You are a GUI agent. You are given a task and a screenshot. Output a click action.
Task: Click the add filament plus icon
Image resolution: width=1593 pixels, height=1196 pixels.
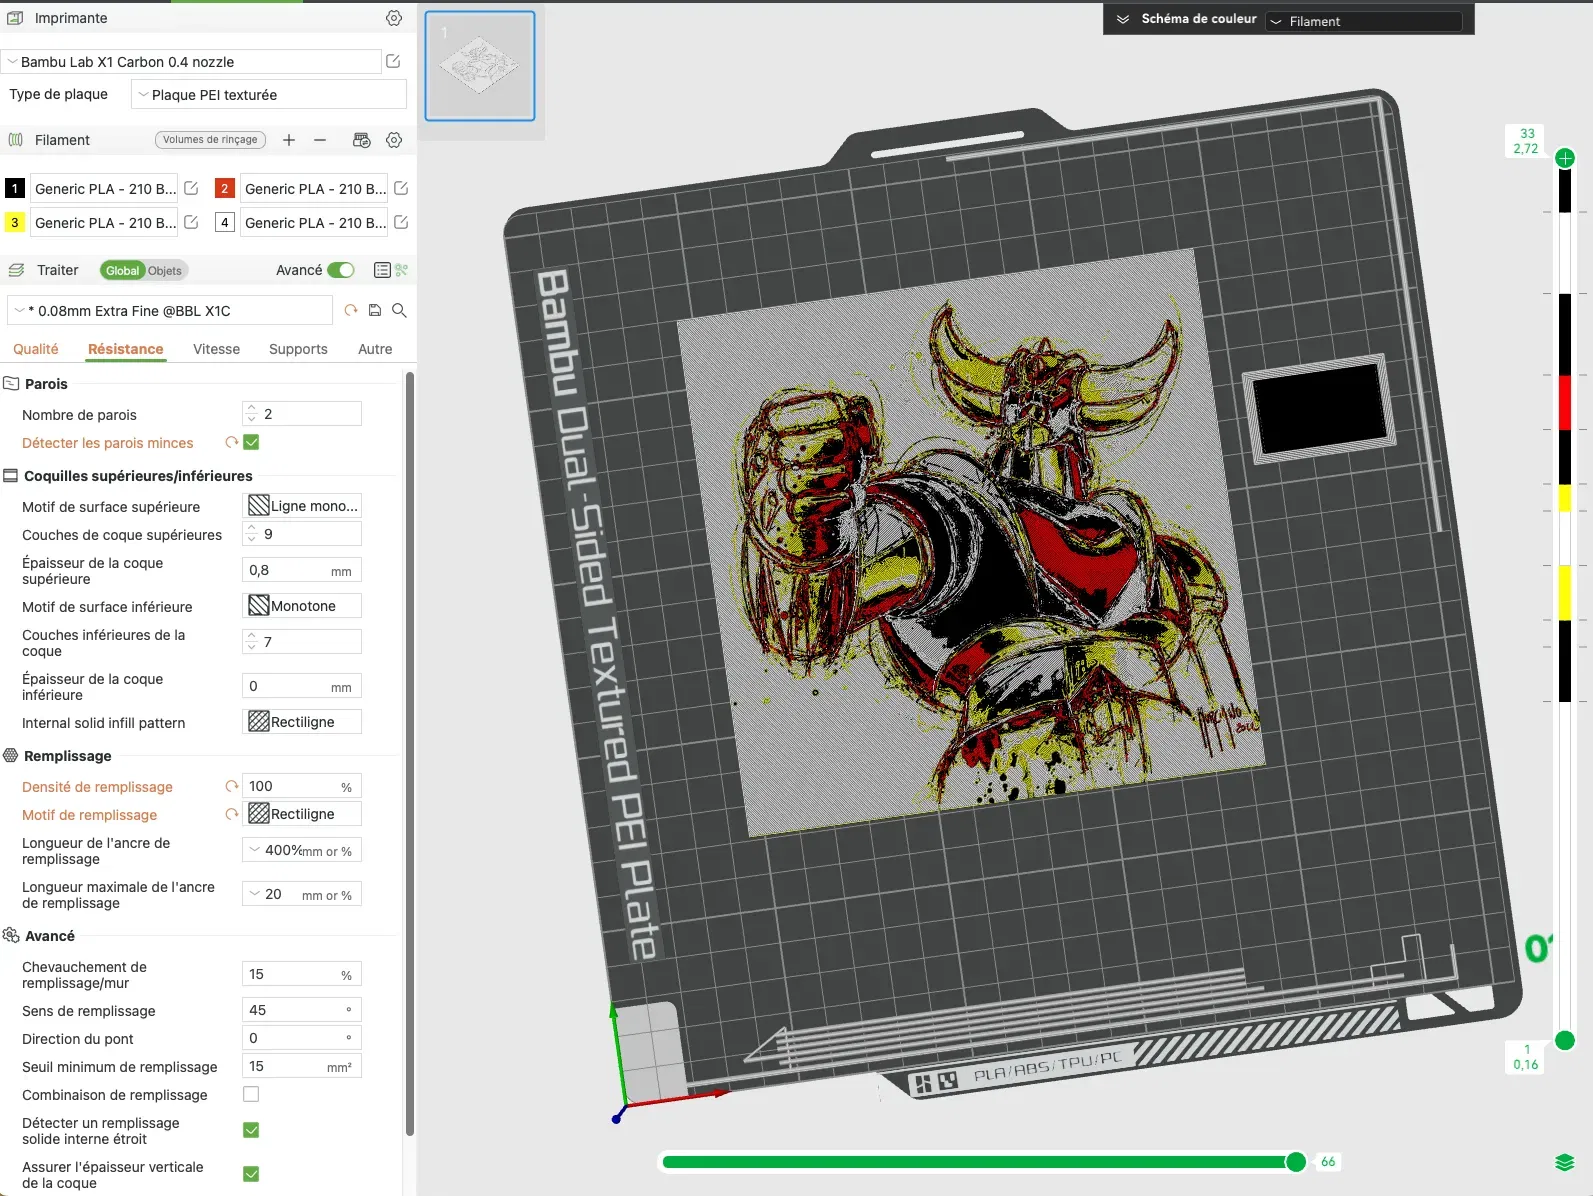[289, 140]
